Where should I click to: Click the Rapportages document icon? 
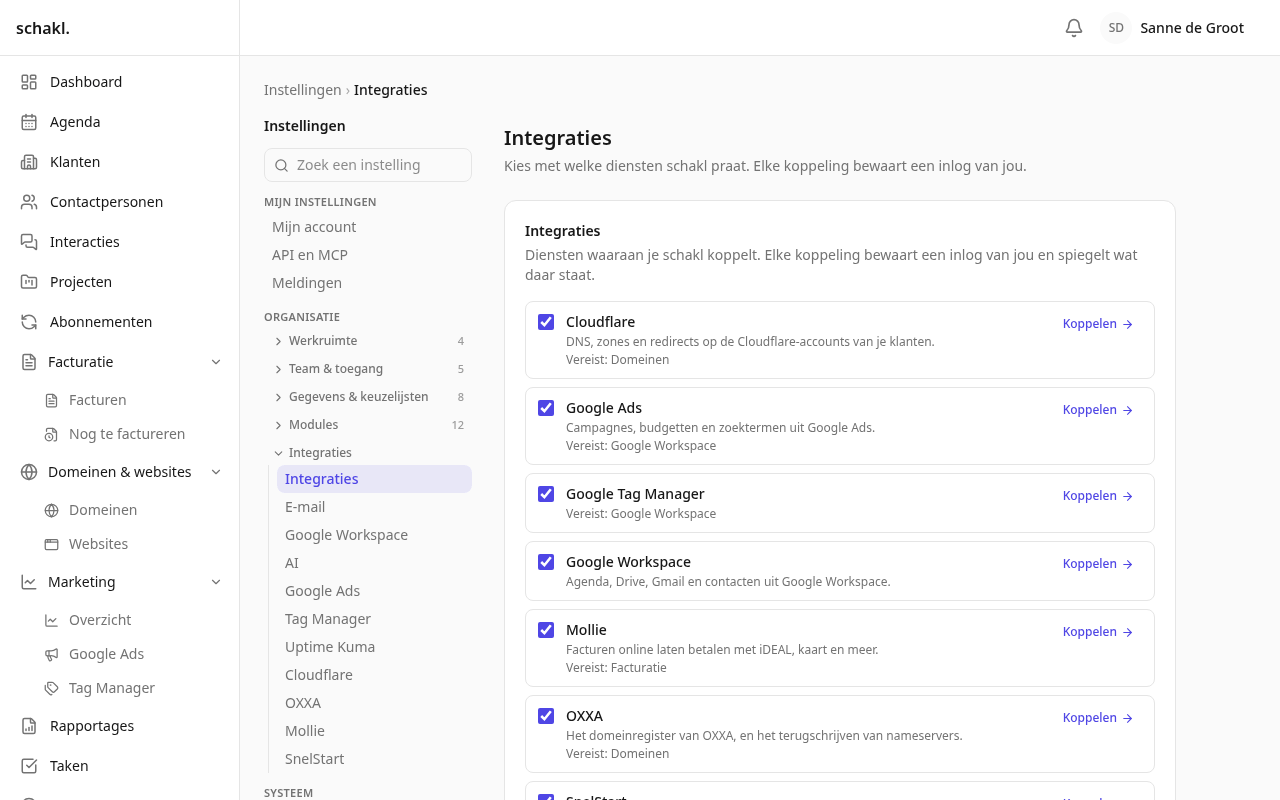pyautogui.click(x=29, y=726)
